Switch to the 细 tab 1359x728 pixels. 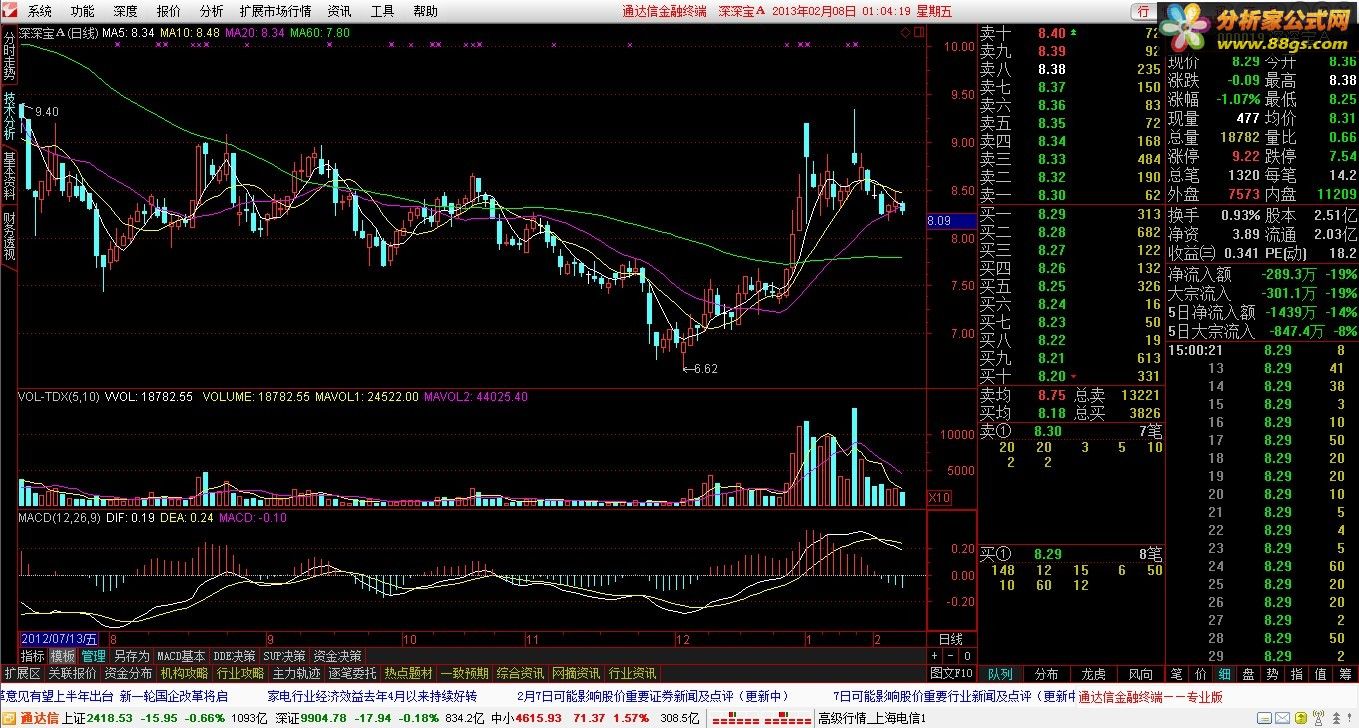[1224, 674]
